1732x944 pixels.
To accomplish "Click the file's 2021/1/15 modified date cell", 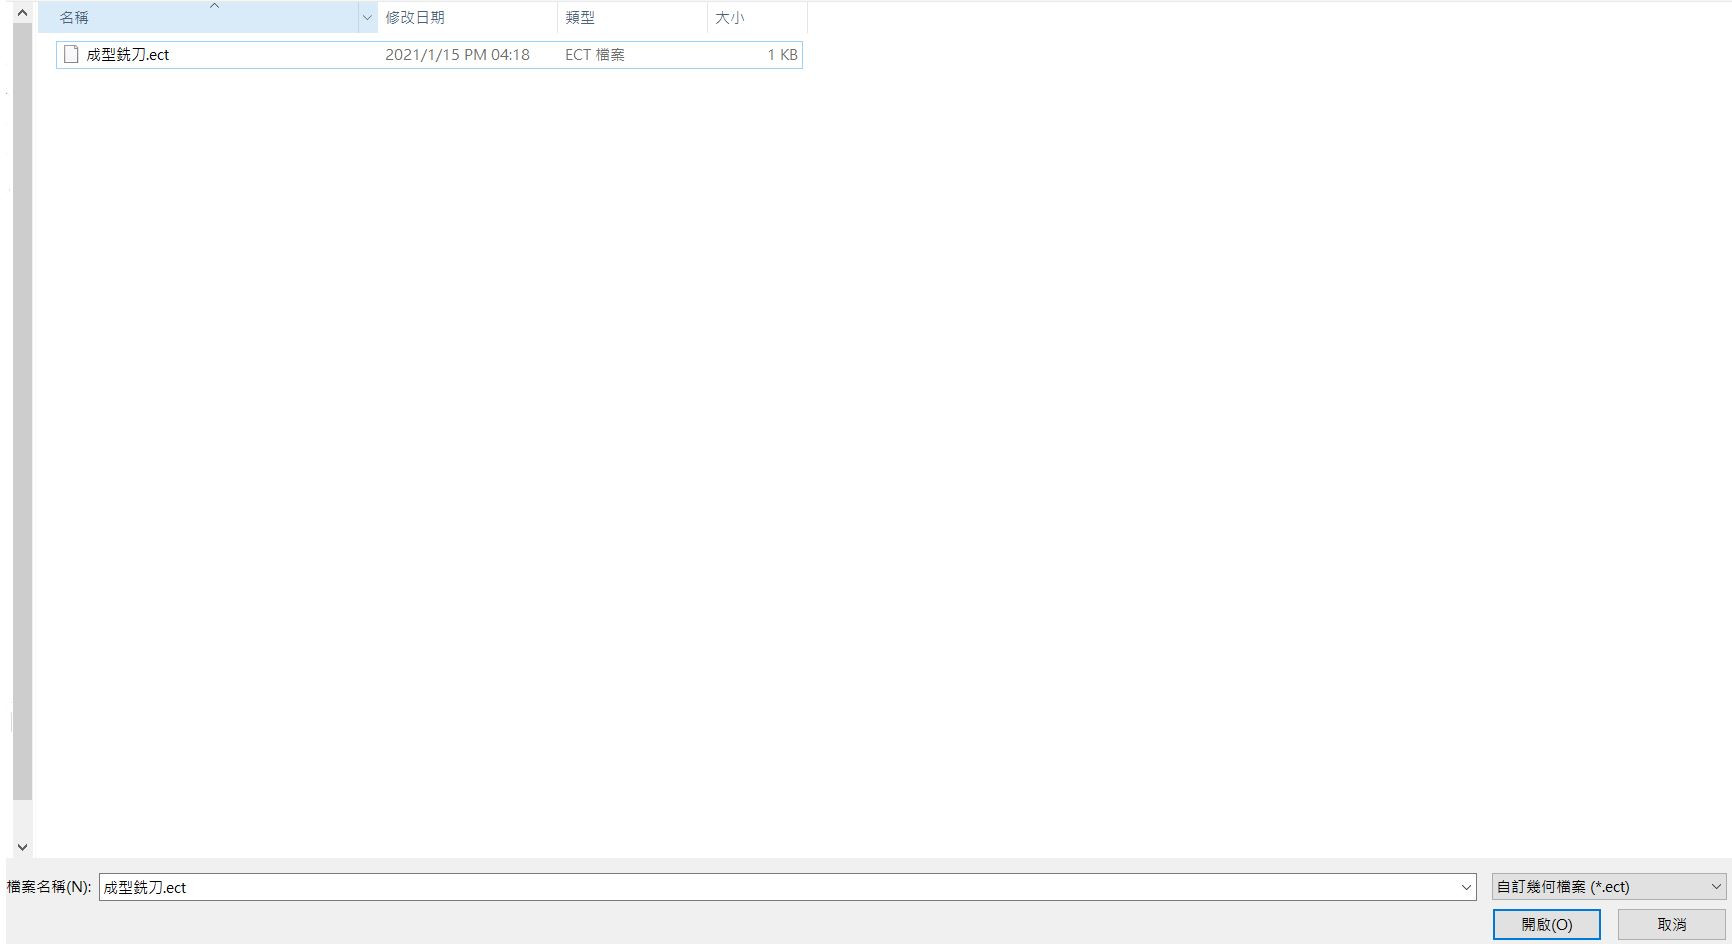I will tap(457, 55).
